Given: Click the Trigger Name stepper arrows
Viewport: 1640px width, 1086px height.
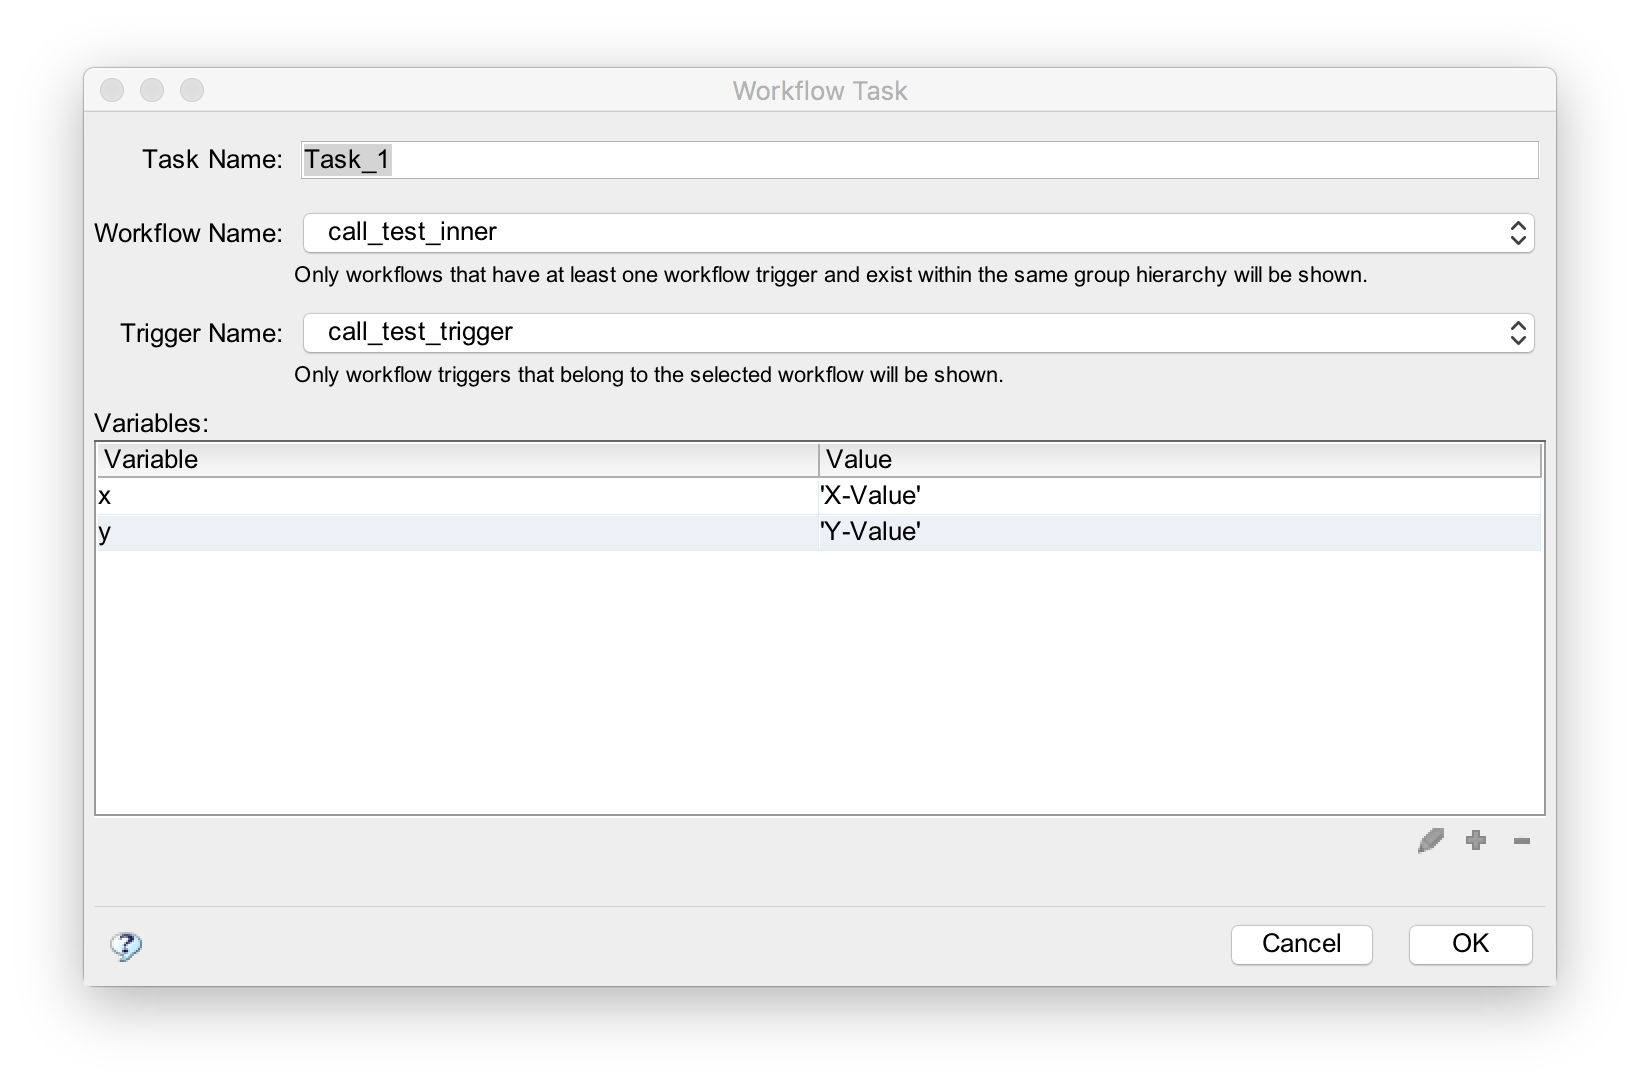Looking at the screenshot, I should pos(1517,333).
